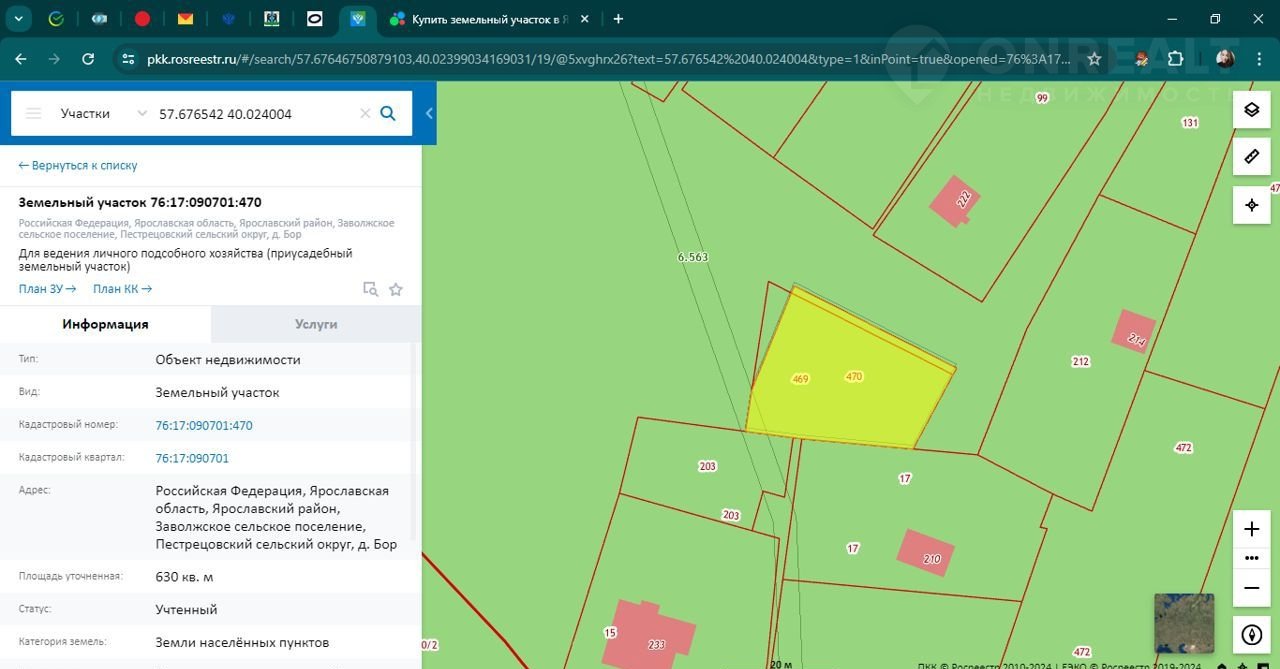Zoom in on the map

point(1251,529)
